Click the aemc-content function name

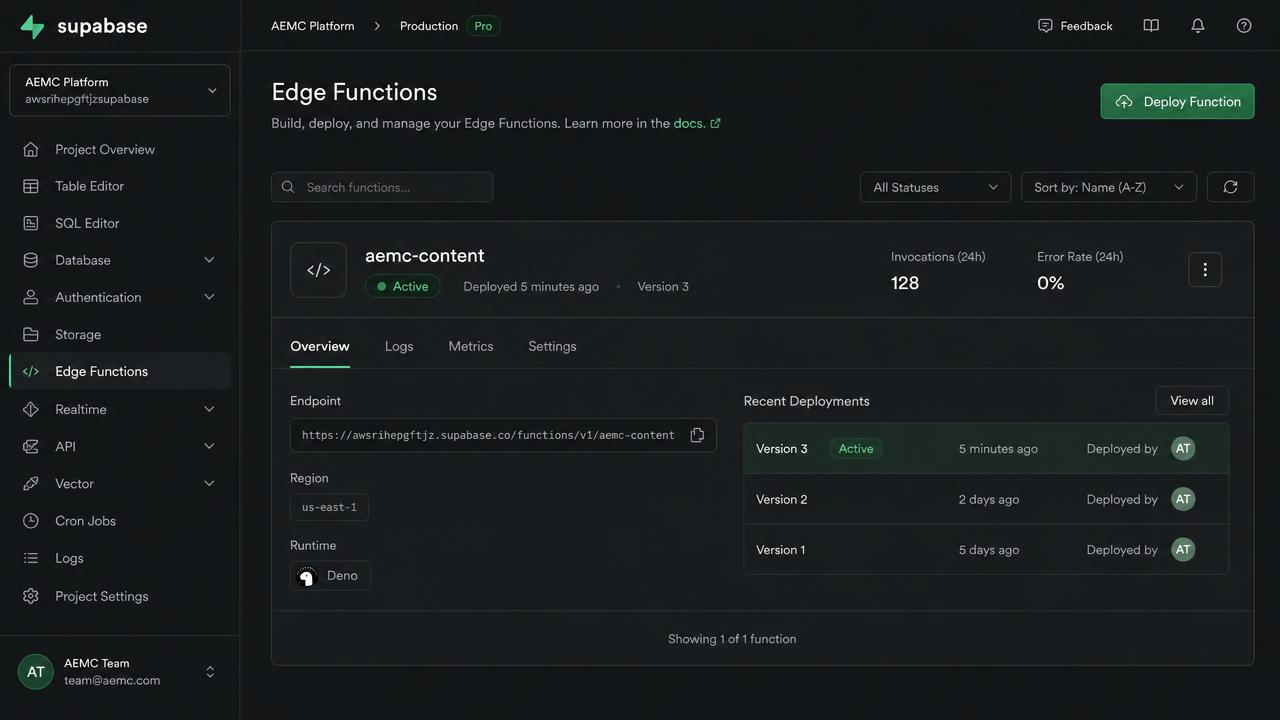425,255
